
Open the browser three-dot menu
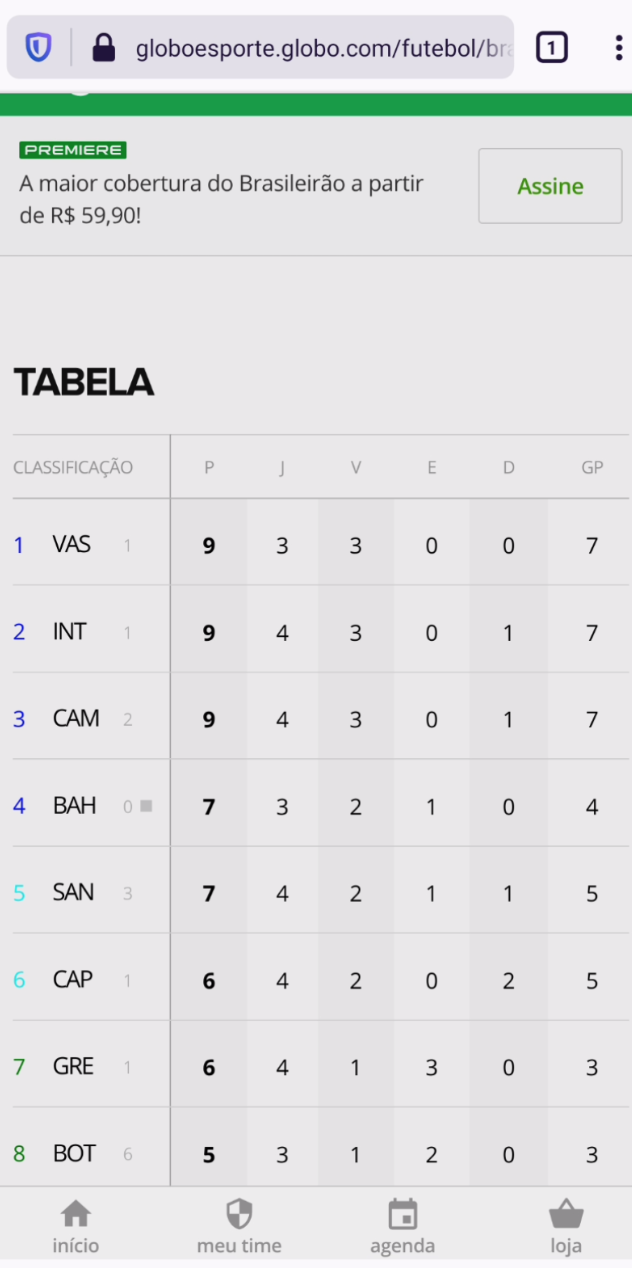pos(619,47)
